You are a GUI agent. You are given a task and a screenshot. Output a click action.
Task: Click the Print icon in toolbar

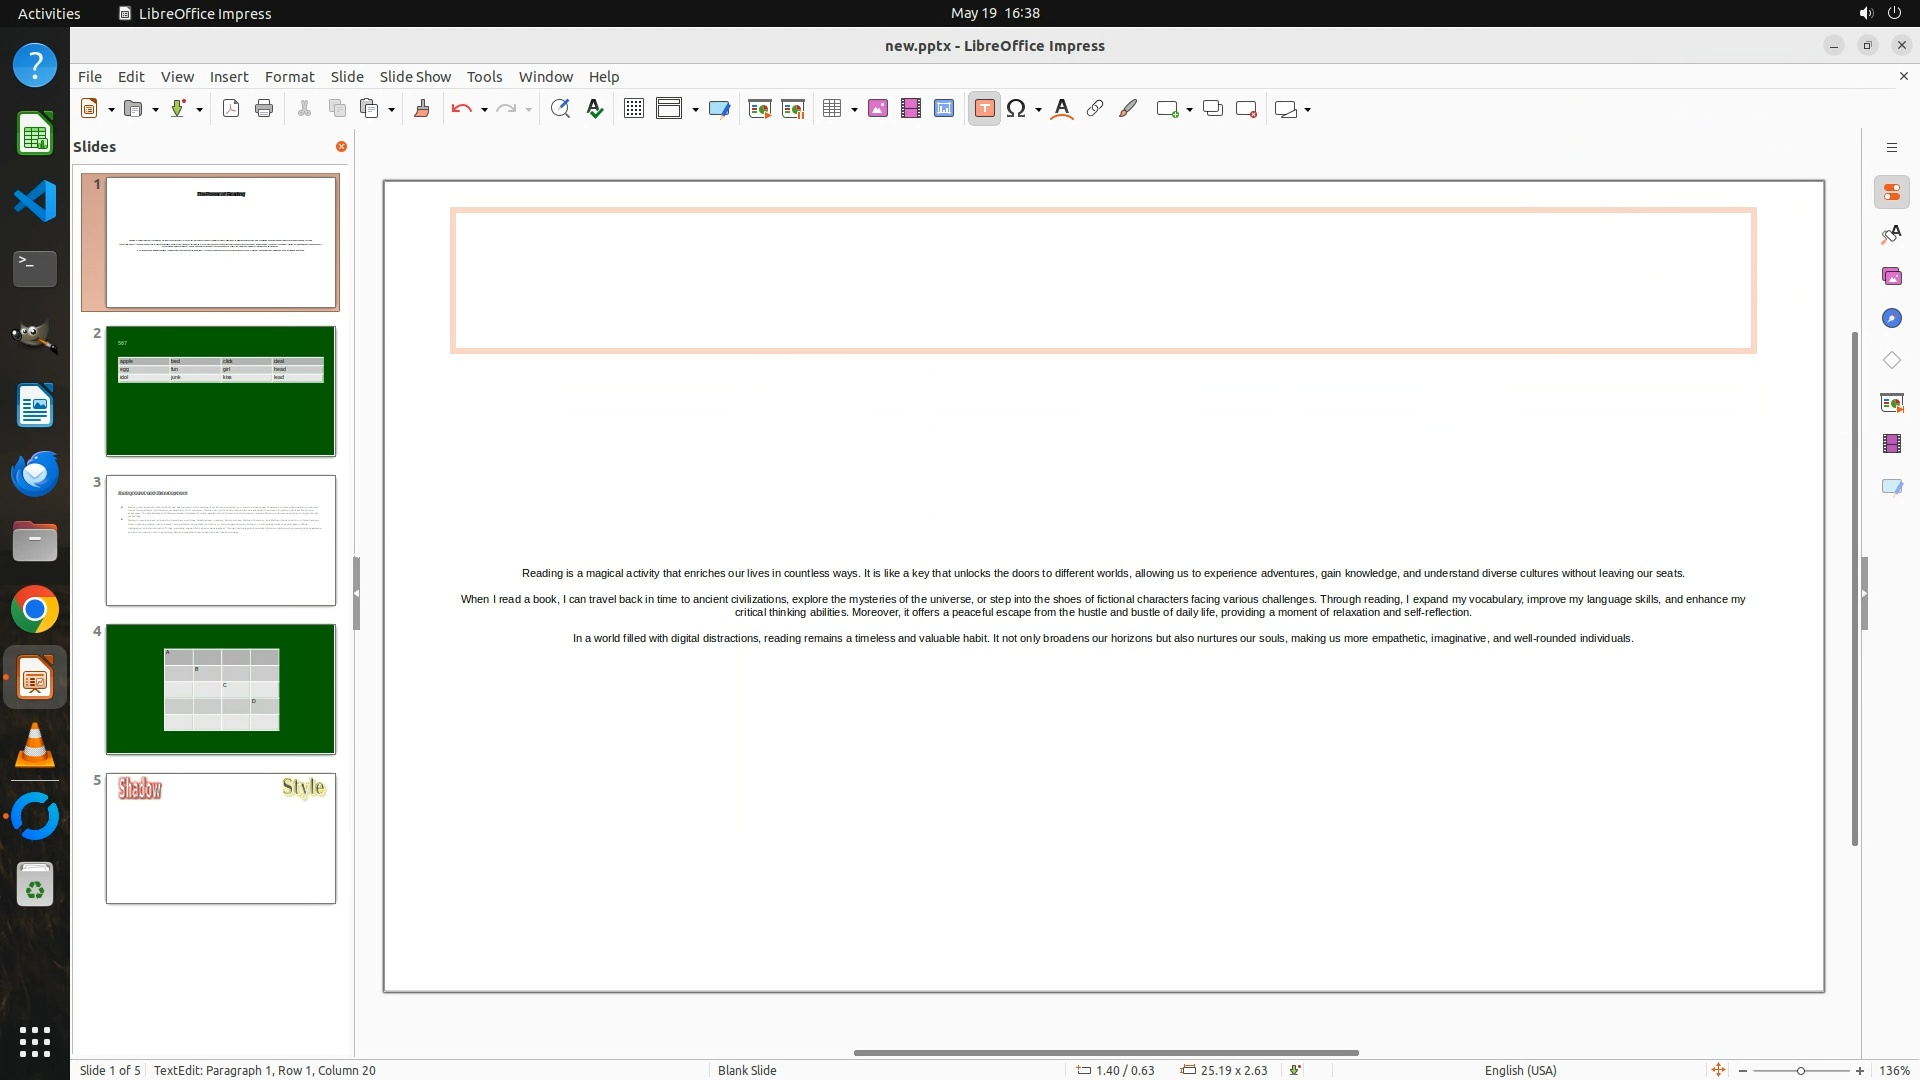(x=264, y=109)
